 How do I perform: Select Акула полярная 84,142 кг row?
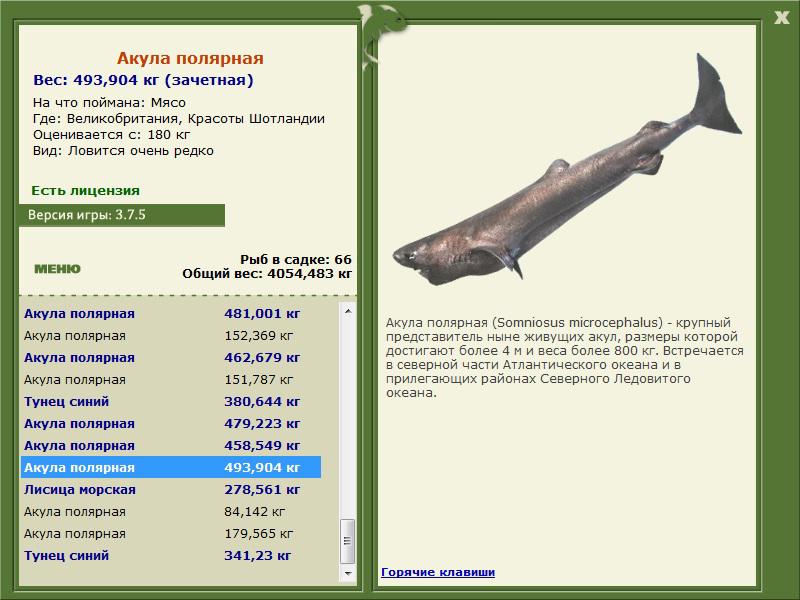coord(171,511)
